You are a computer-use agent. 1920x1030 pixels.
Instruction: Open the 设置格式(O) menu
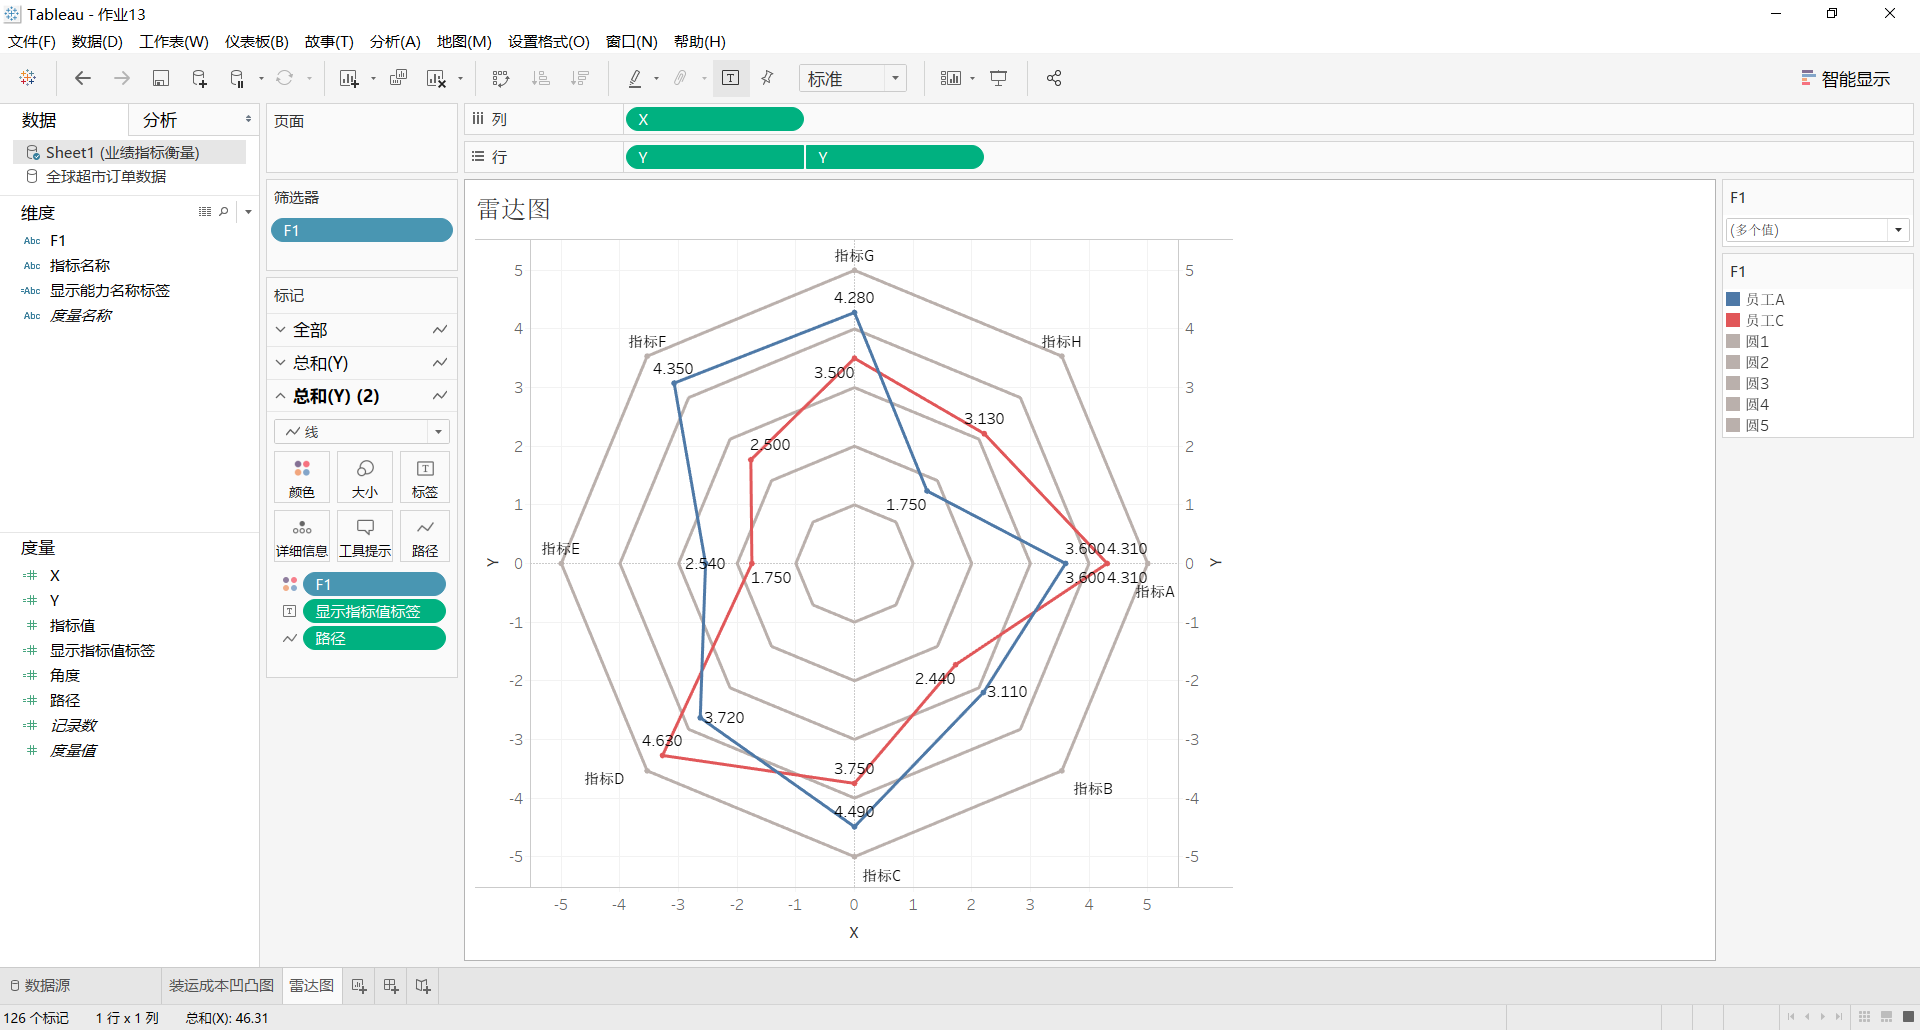coord(549,41)
